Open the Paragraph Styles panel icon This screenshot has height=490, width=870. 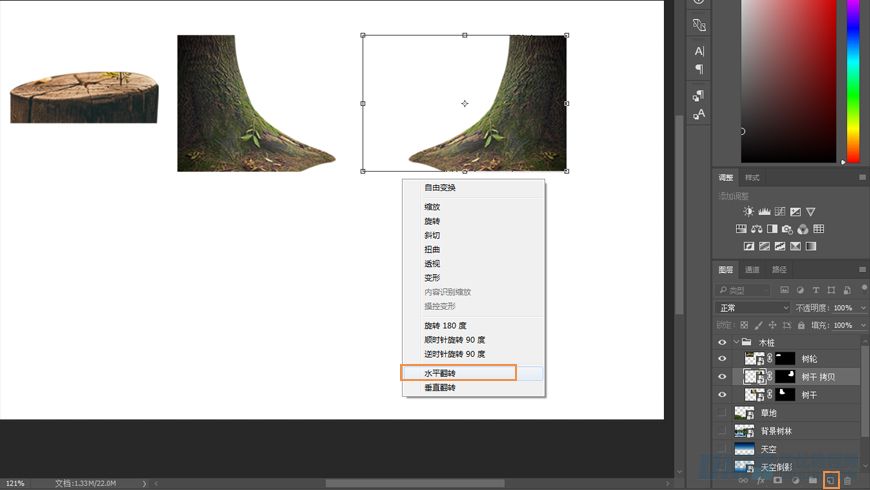[699, 95]
